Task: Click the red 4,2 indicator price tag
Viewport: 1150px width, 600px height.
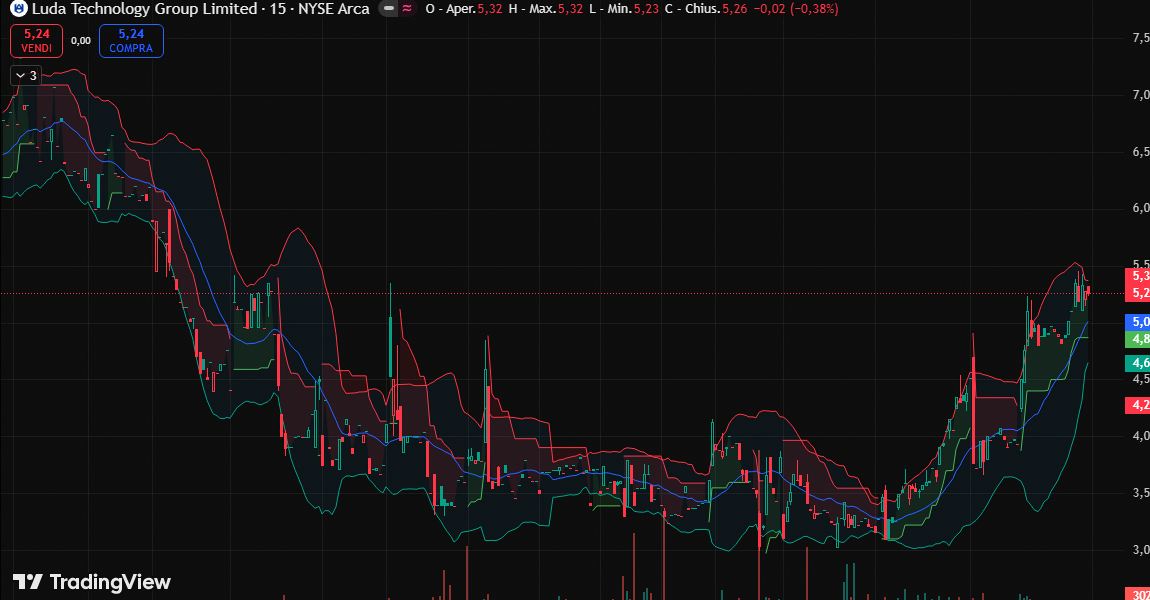Action: tap(1138, 405)
